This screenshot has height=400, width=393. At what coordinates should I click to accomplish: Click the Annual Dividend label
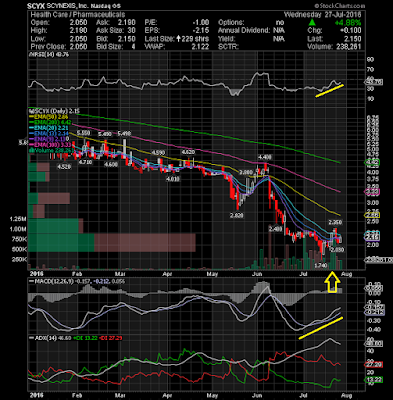click(x=244, y=30)
